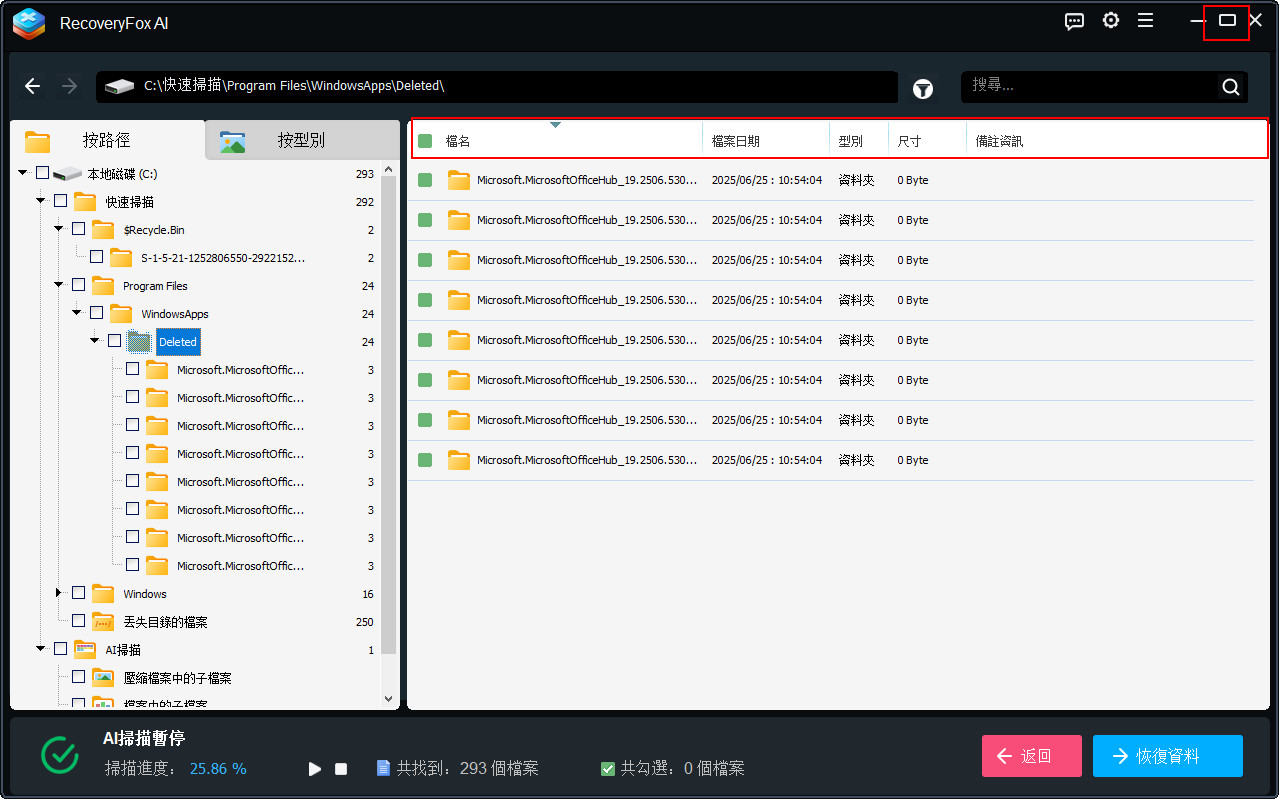Click the 搜尋 search input field

[x=1090, y=87]
